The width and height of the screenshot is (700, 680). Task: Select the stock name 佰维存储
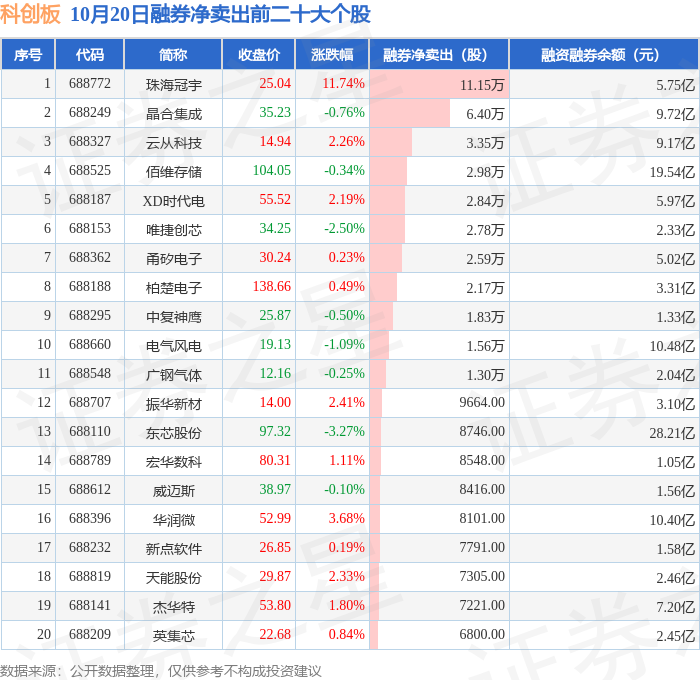174,172
